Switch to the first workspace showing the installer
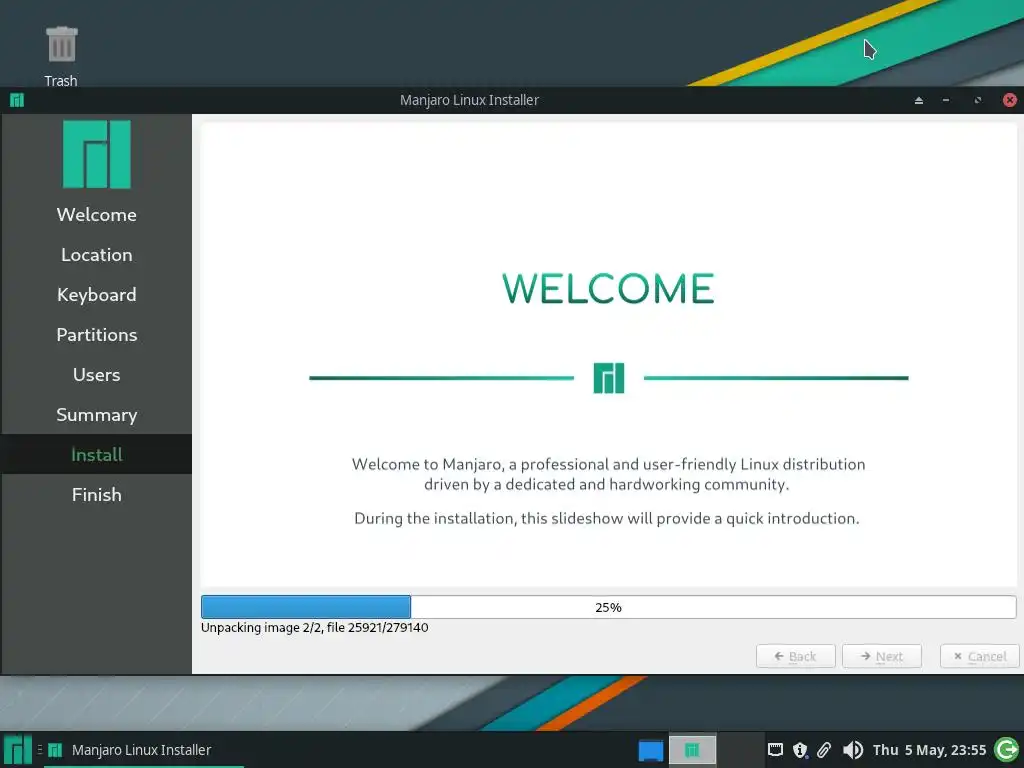The image size is (1024, 768). (x=692, y=750)
